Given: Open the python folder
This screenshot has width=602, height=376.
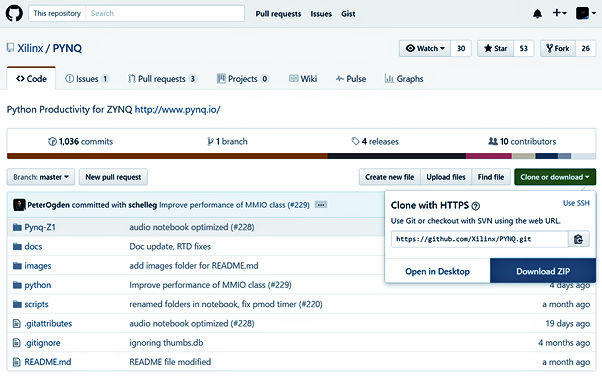Looking at the screenshot, I should pos(38,285).
